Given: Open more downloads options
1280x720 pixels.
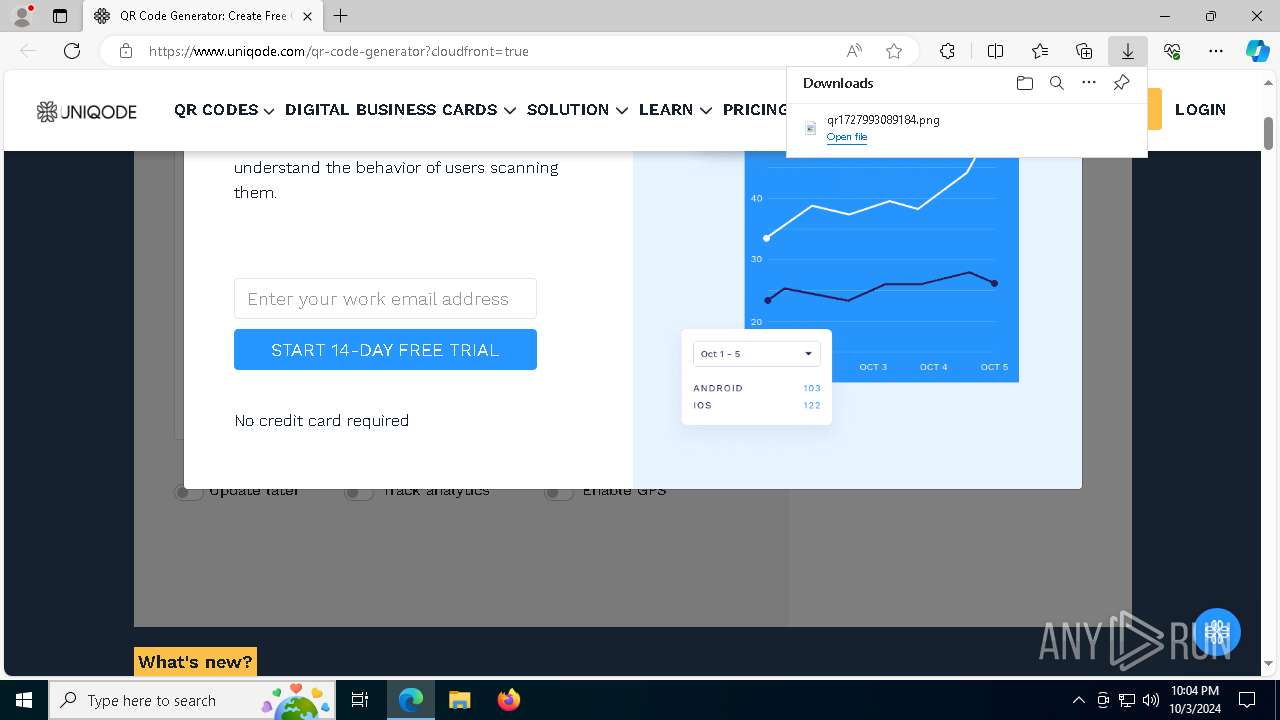Looking at the screenshot, I should pos(1089,83).
